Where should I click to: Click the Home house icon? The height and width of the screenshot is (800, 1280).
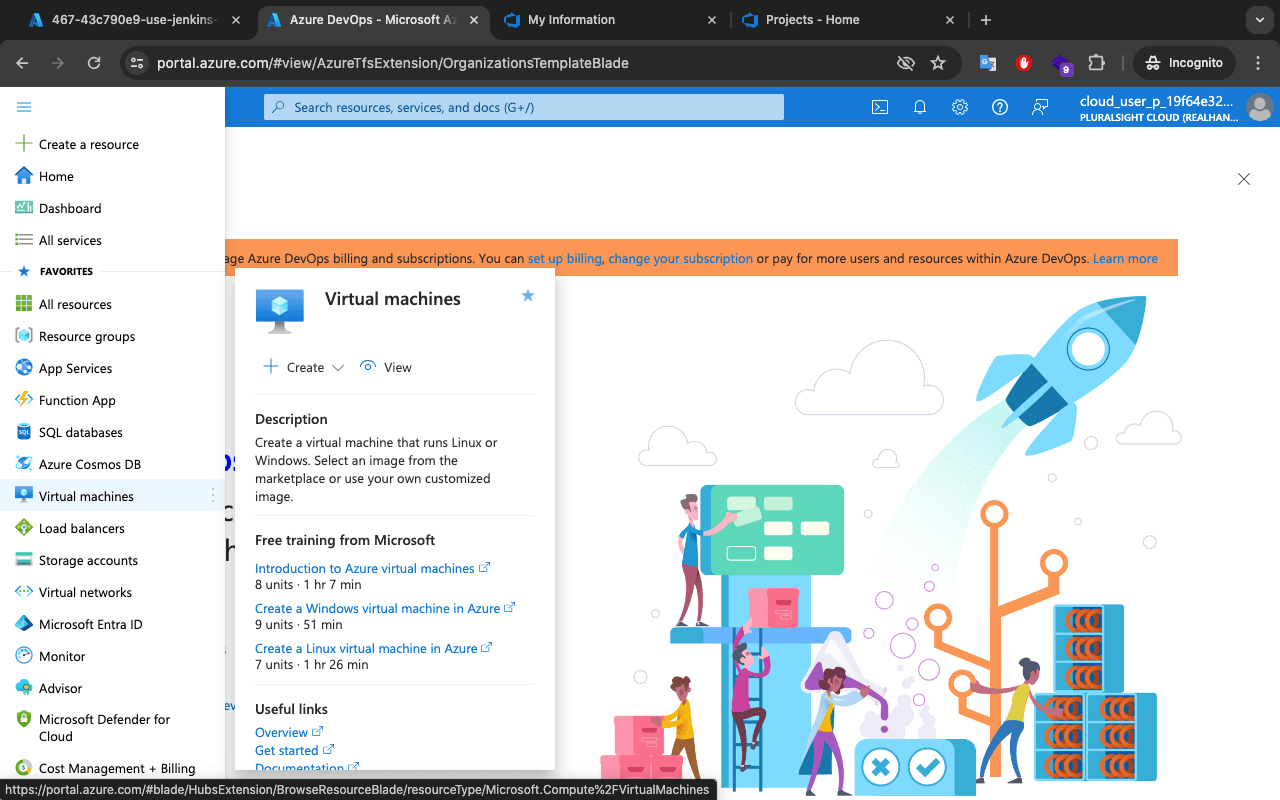pos(24,176)
